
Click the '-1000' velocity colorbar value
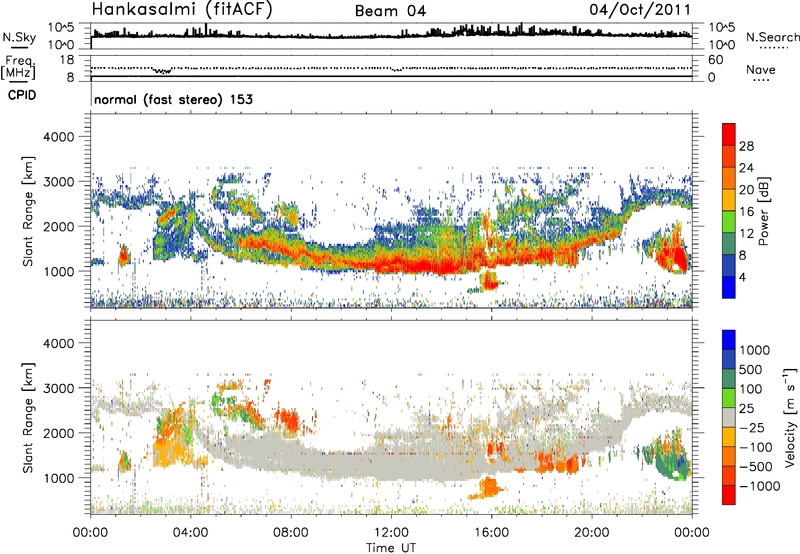click(759, 486)
